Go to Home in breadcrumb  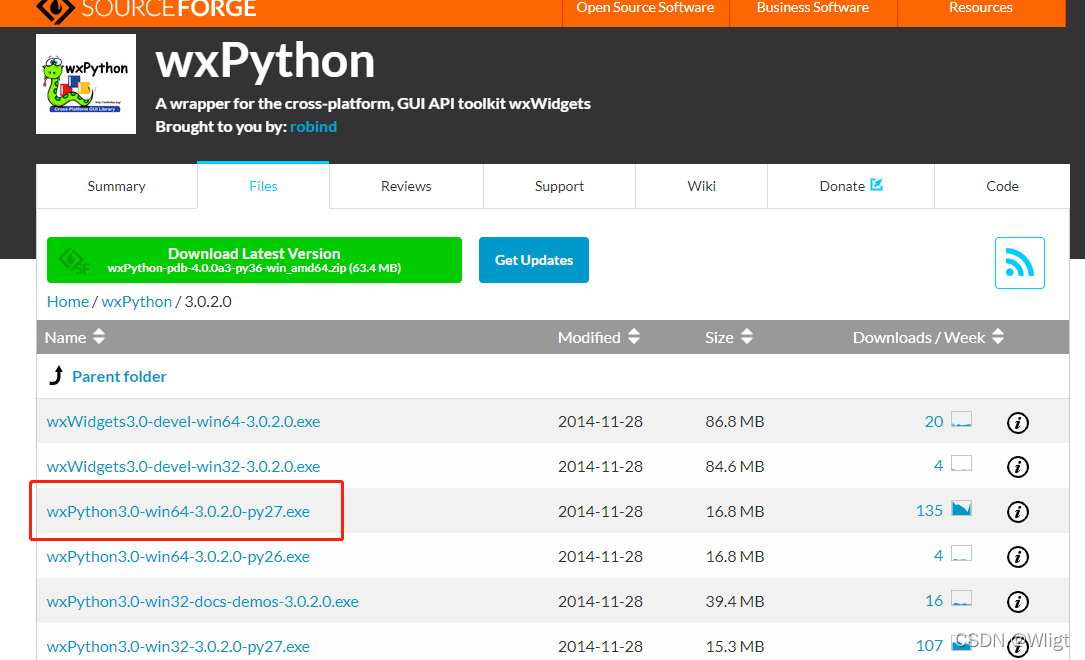pos(68,302)
